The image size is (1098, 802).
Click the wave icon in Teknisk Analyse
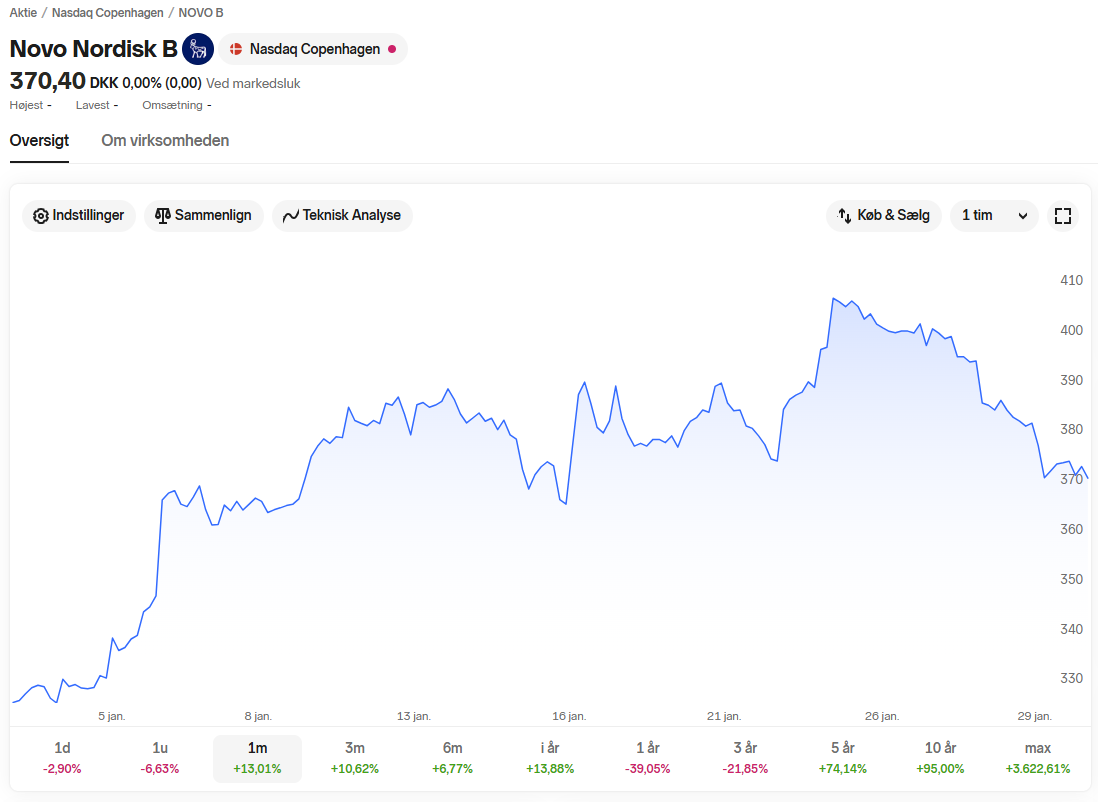click(x=291, y=216)
